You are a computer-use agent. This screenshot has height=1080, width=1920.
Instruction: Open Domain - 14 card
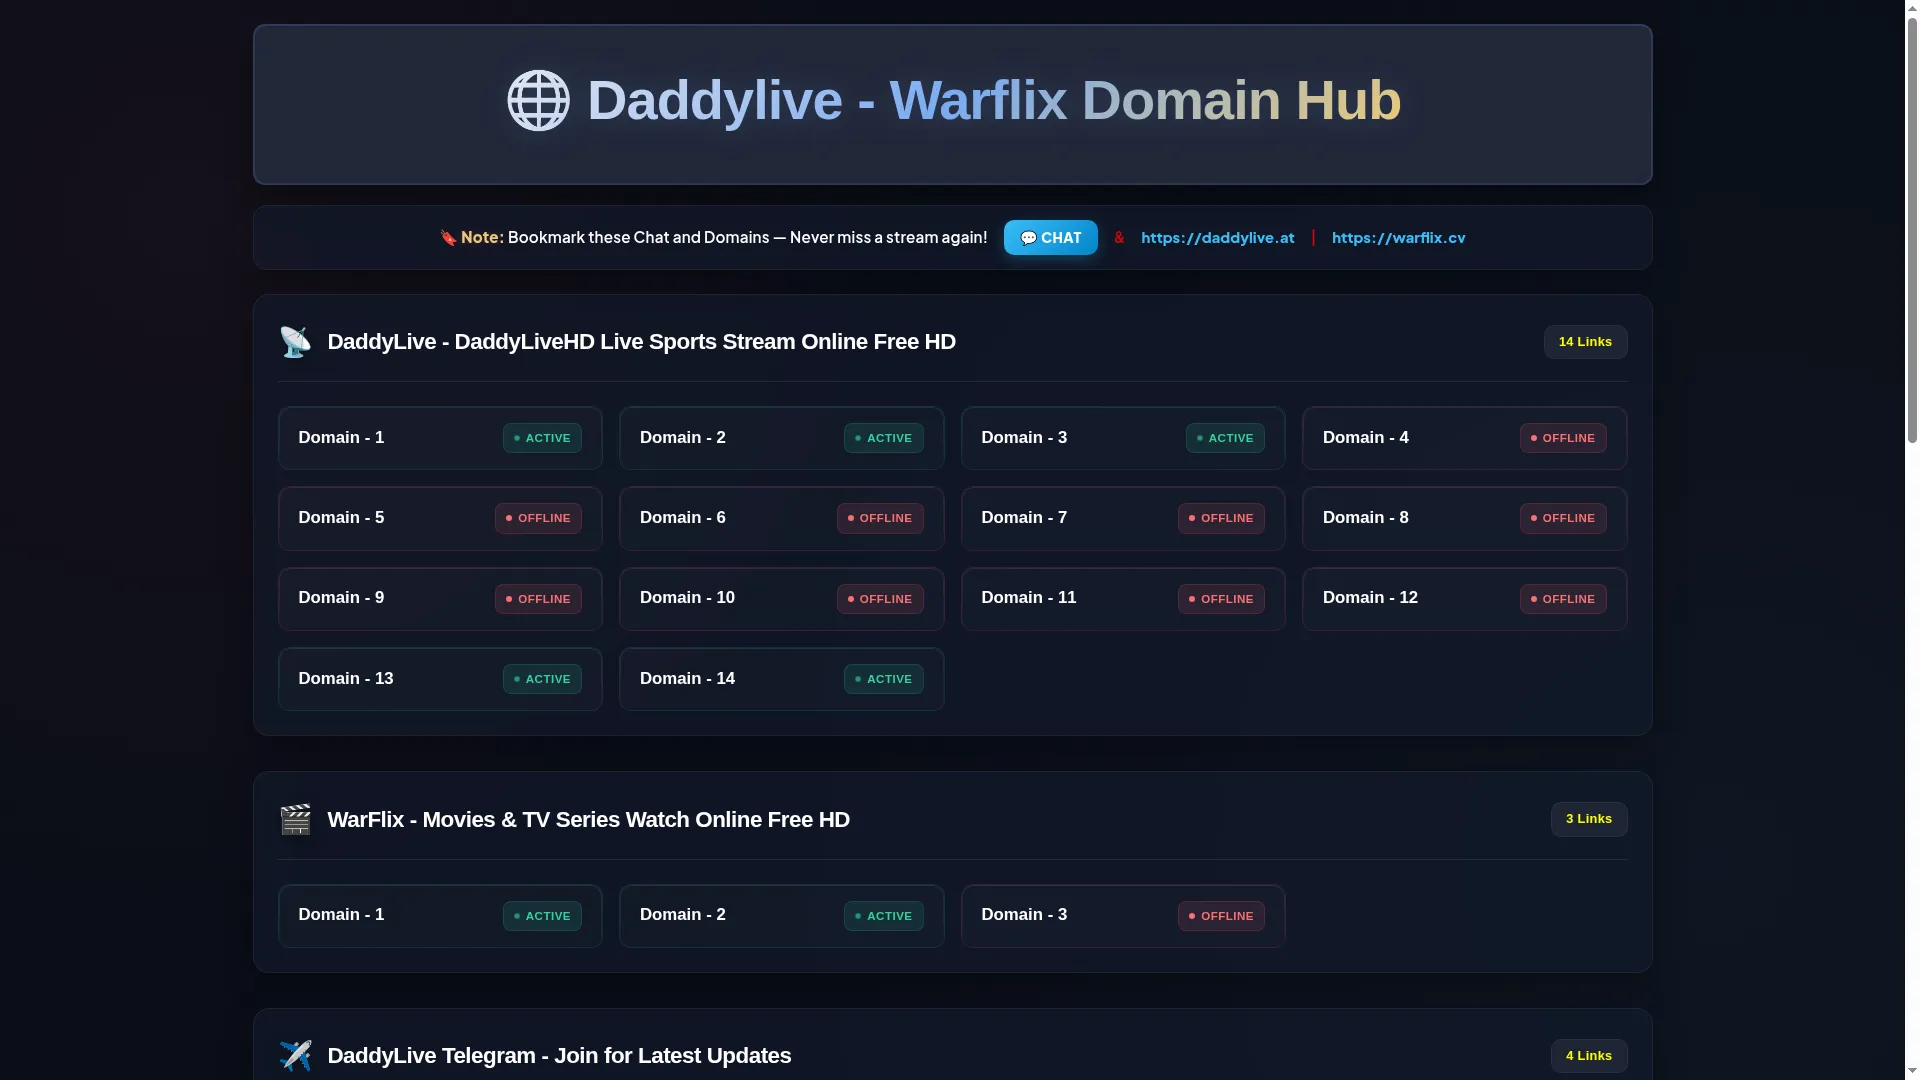coord(781,679)
